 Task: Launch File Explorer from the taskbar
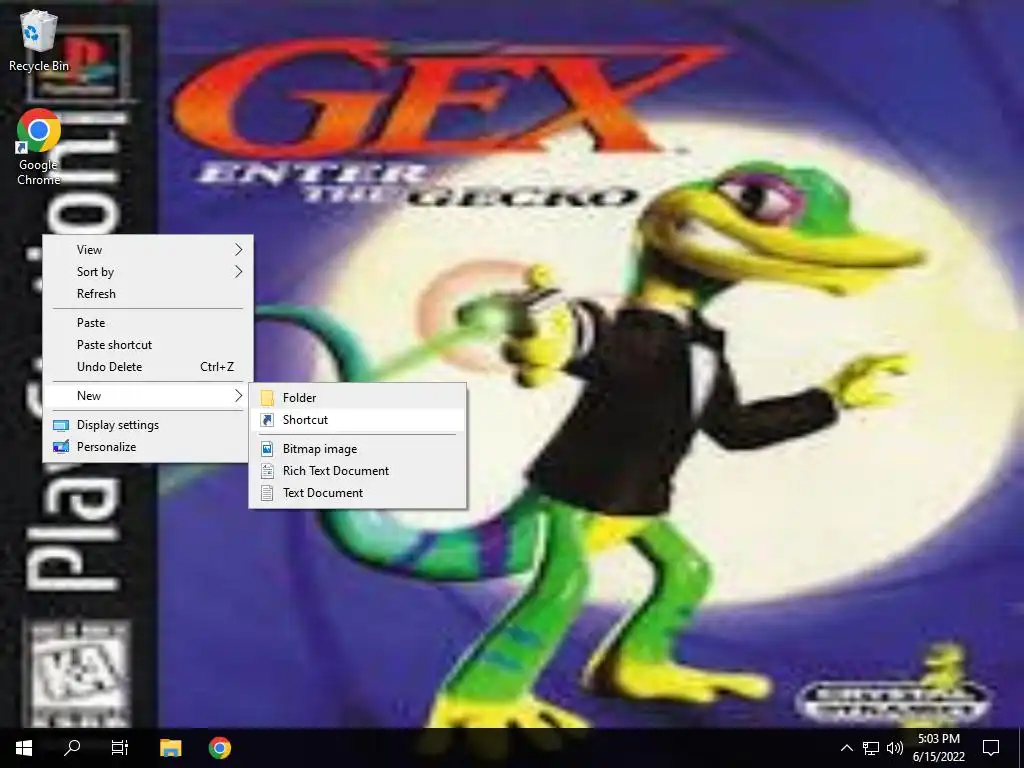171,748
